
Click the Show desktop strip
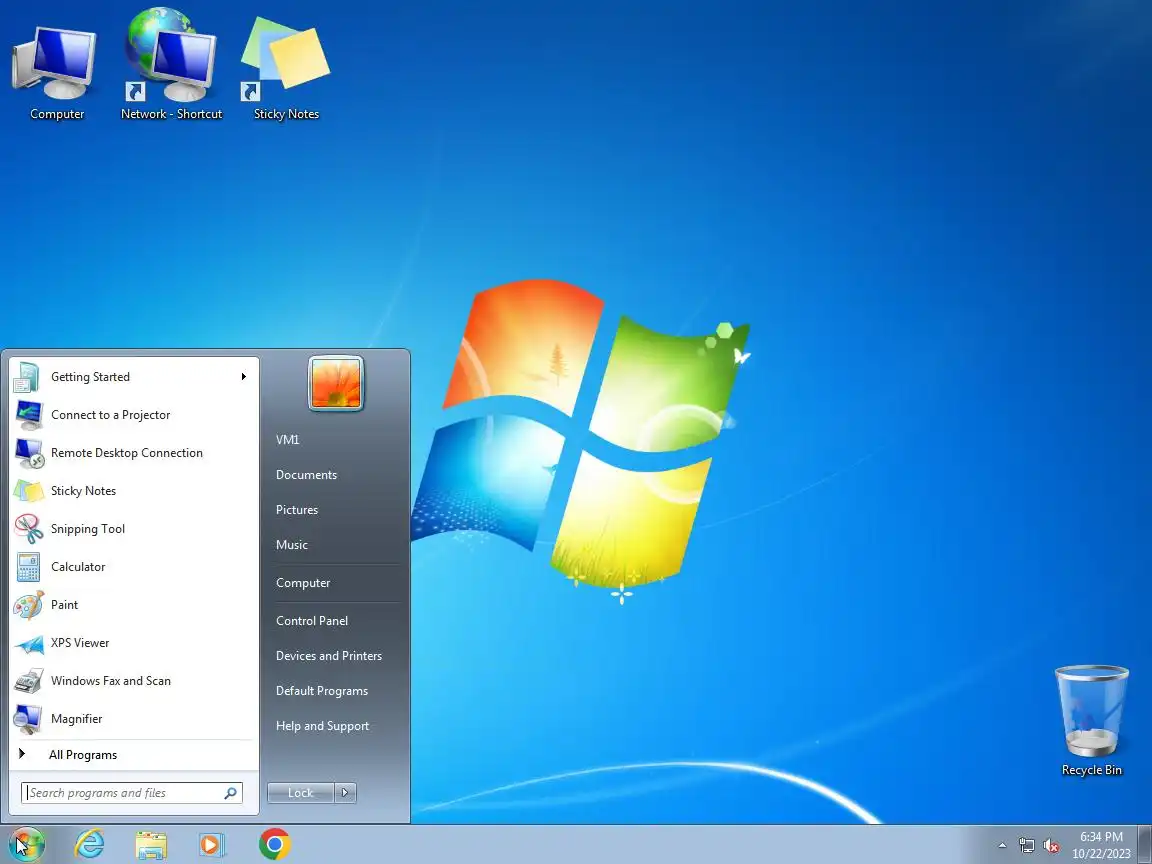pos(1145,844)
